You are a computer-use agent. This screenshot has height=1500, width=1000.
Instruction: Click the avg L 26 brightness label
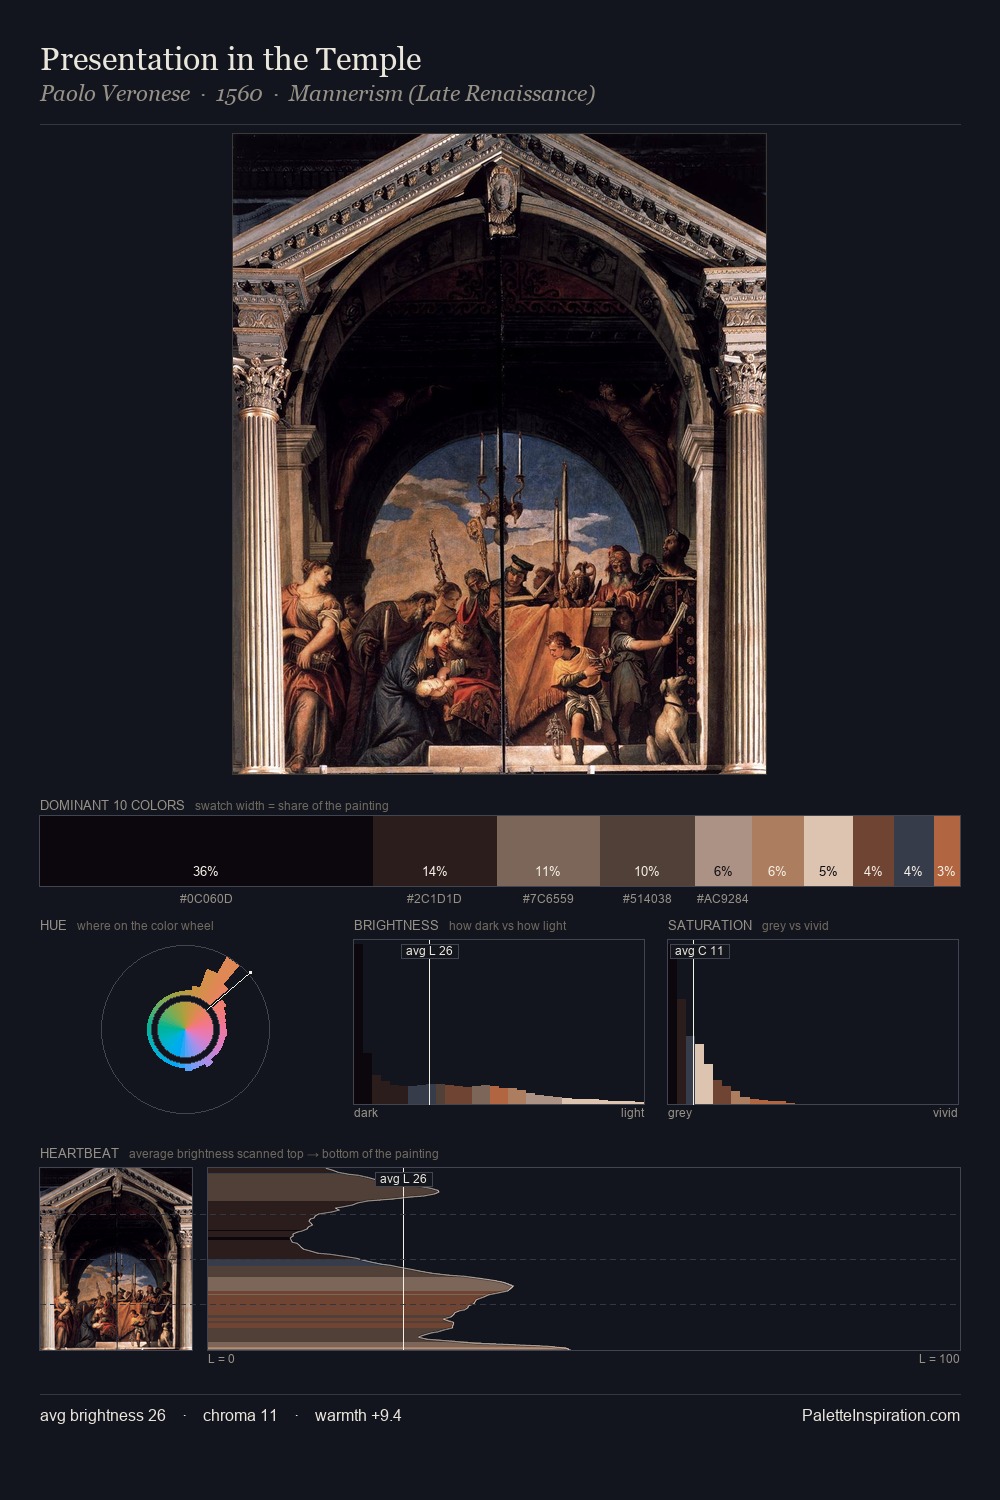tap(429, 951)
